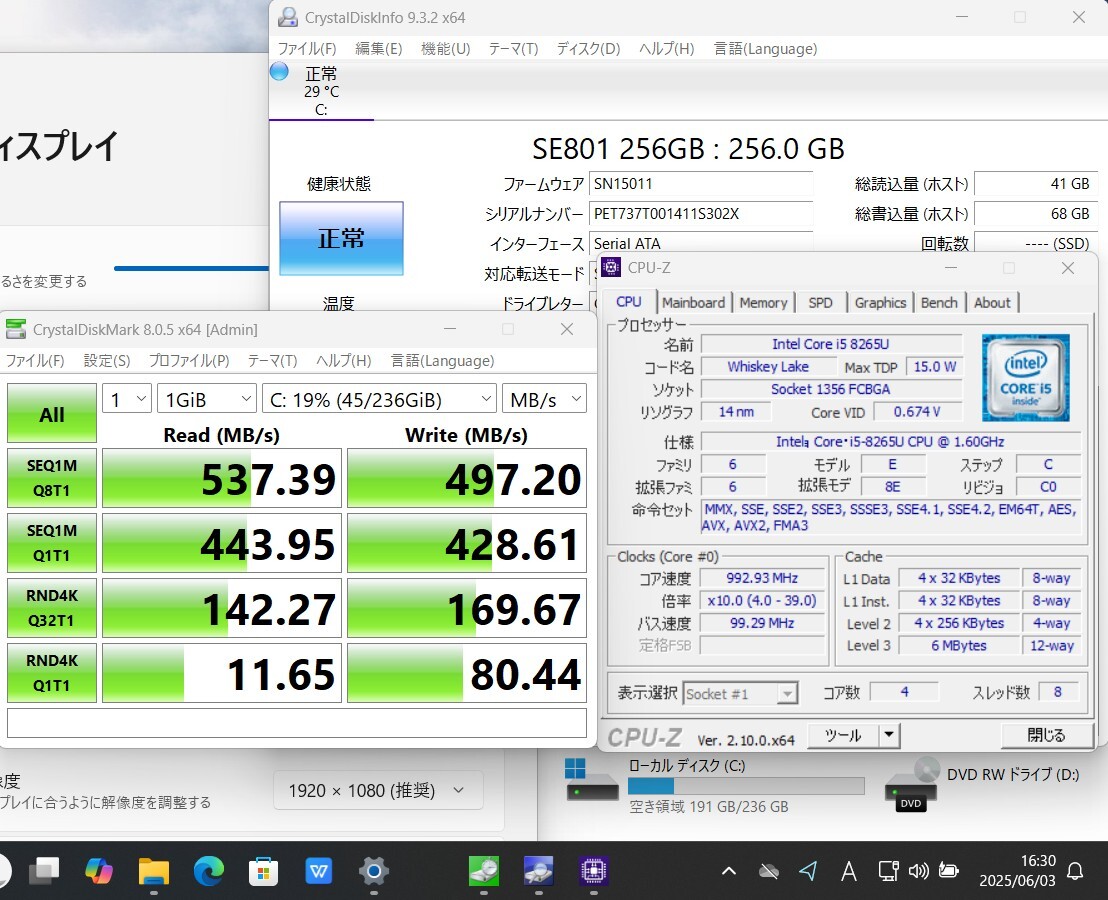Click the CrystalDiskMark icon in the taskbar
This screenshot has height=900, width=1108.
[x=484, y=871]
